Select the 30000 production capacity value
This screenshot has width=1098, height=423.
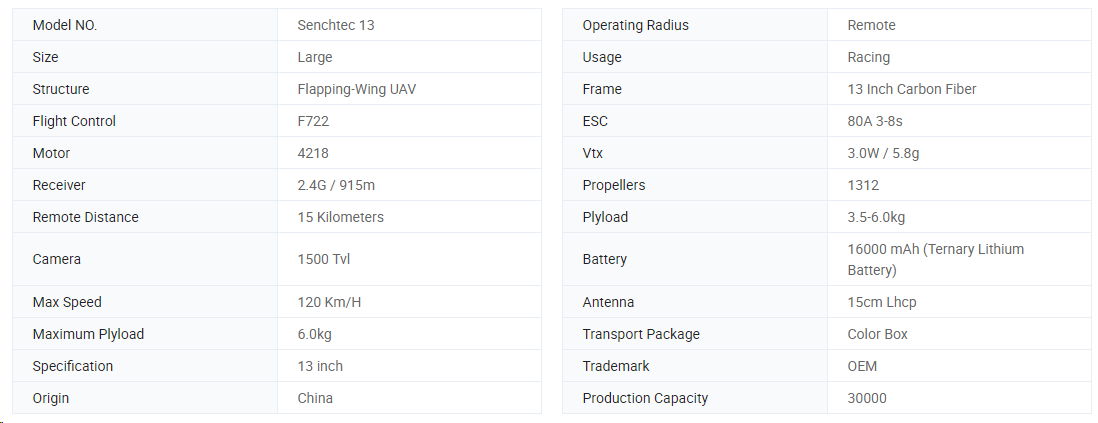point(867,398)
